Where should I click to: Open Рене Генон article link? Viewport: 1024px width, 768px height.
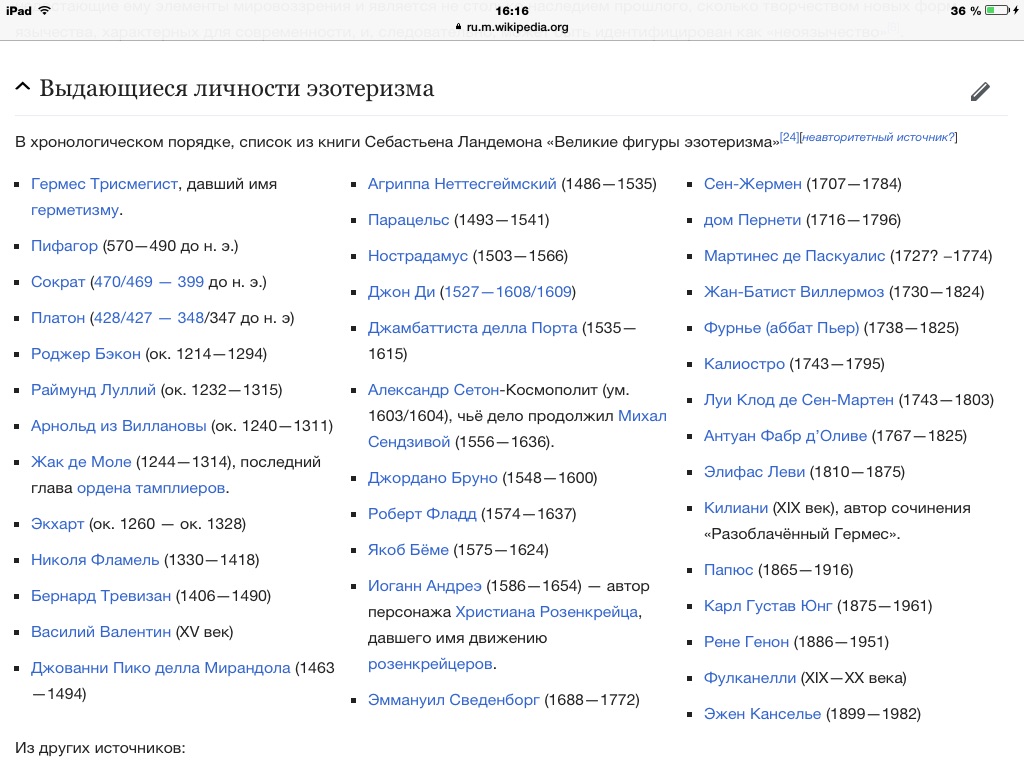pyautogui.click(x=746, y=641)
